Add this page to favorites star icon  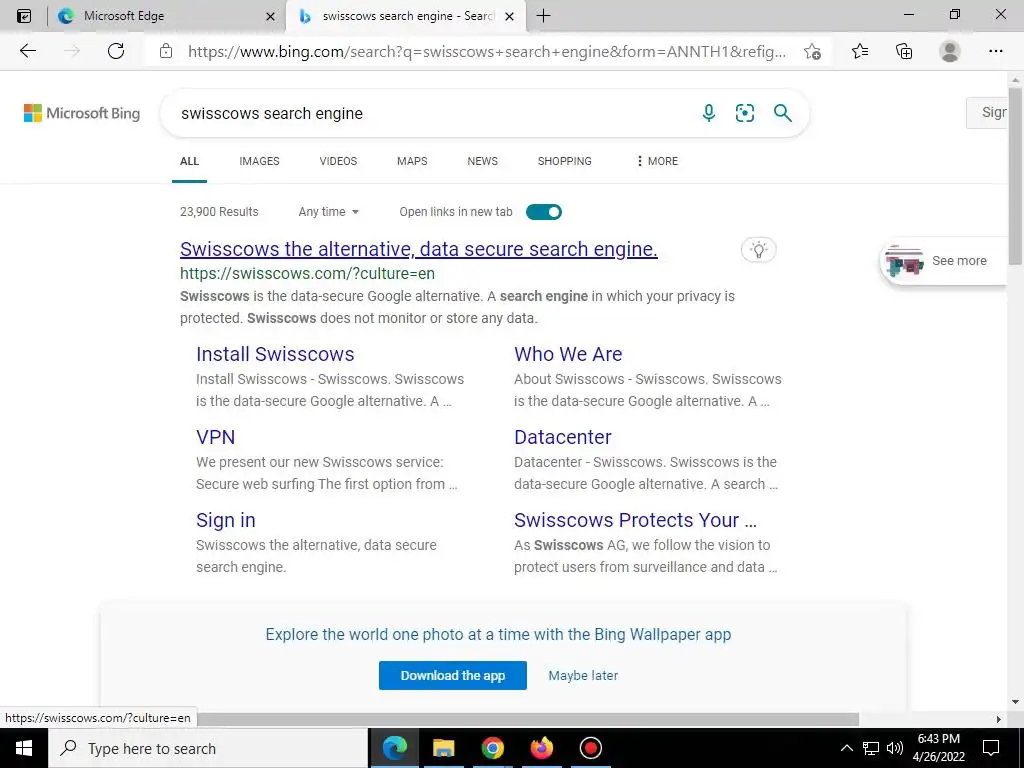coord(812,51)
